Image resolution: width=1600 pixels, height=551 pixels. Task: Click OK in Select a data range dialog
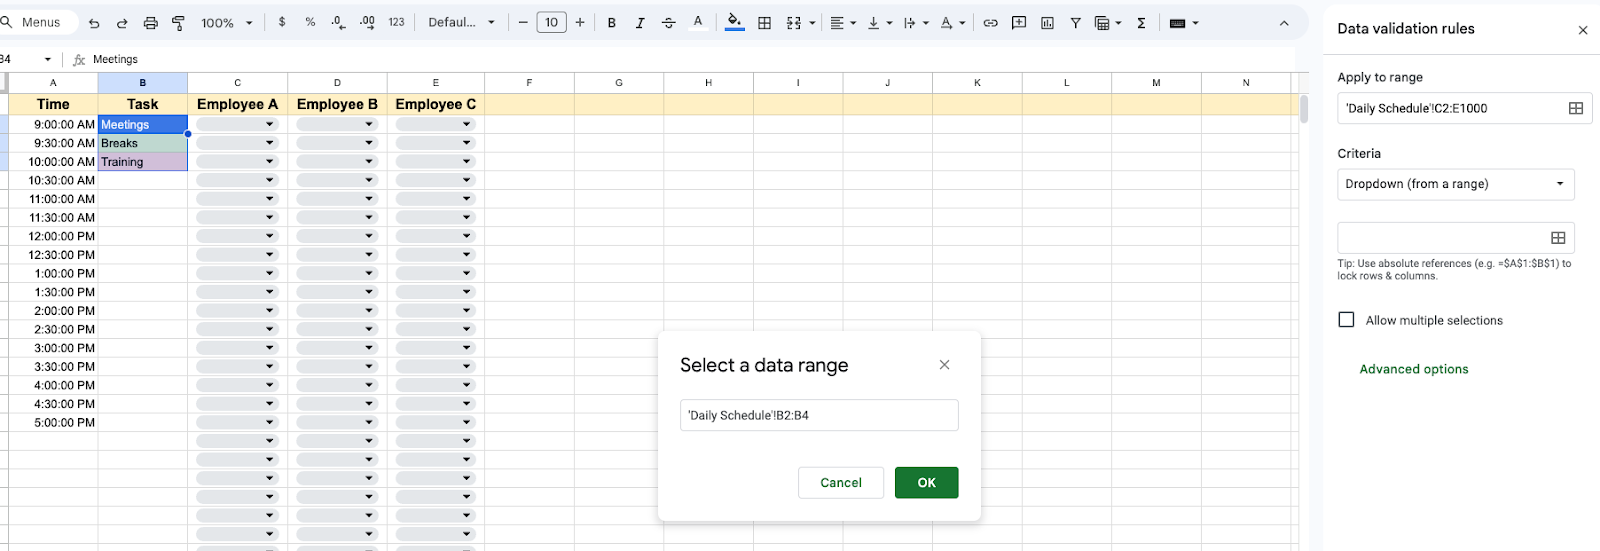pos(926,482)
